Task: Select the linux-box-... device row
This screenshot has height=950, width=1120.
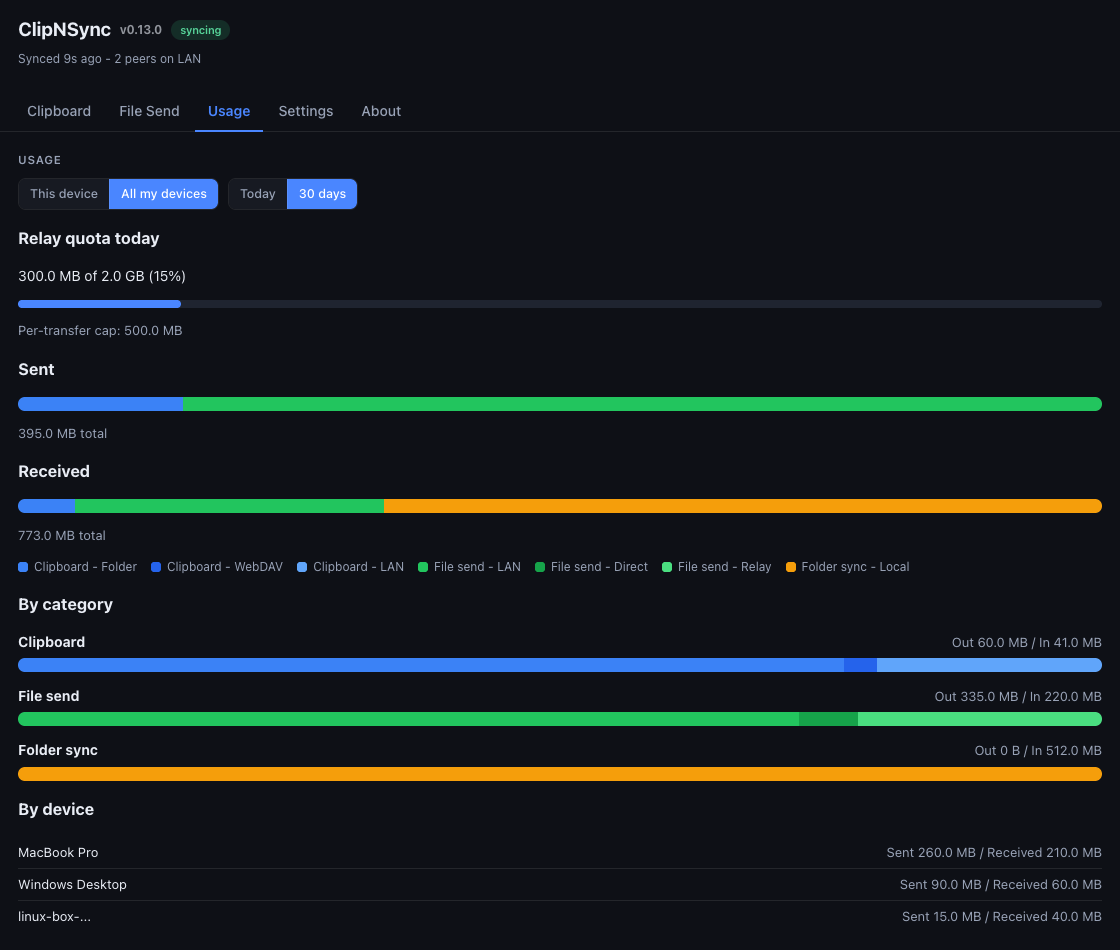Action: tap(559, 917)
